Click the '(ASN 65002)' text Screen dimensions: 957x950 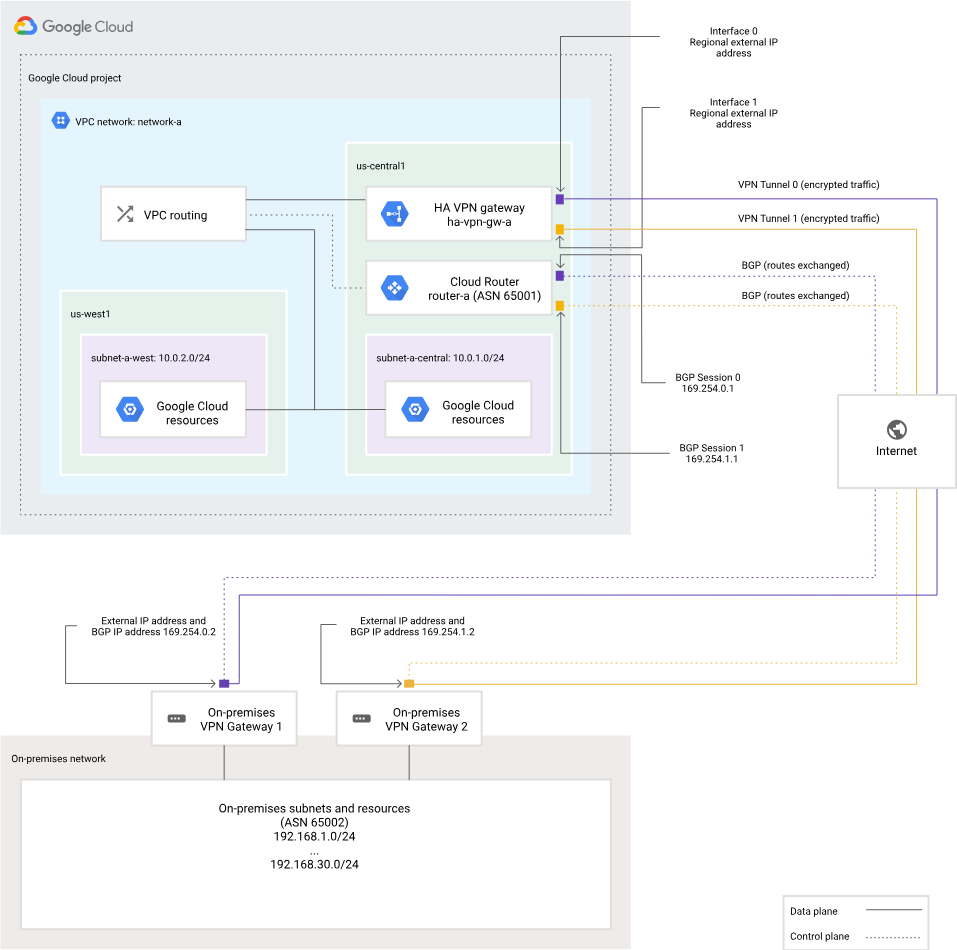314,822
